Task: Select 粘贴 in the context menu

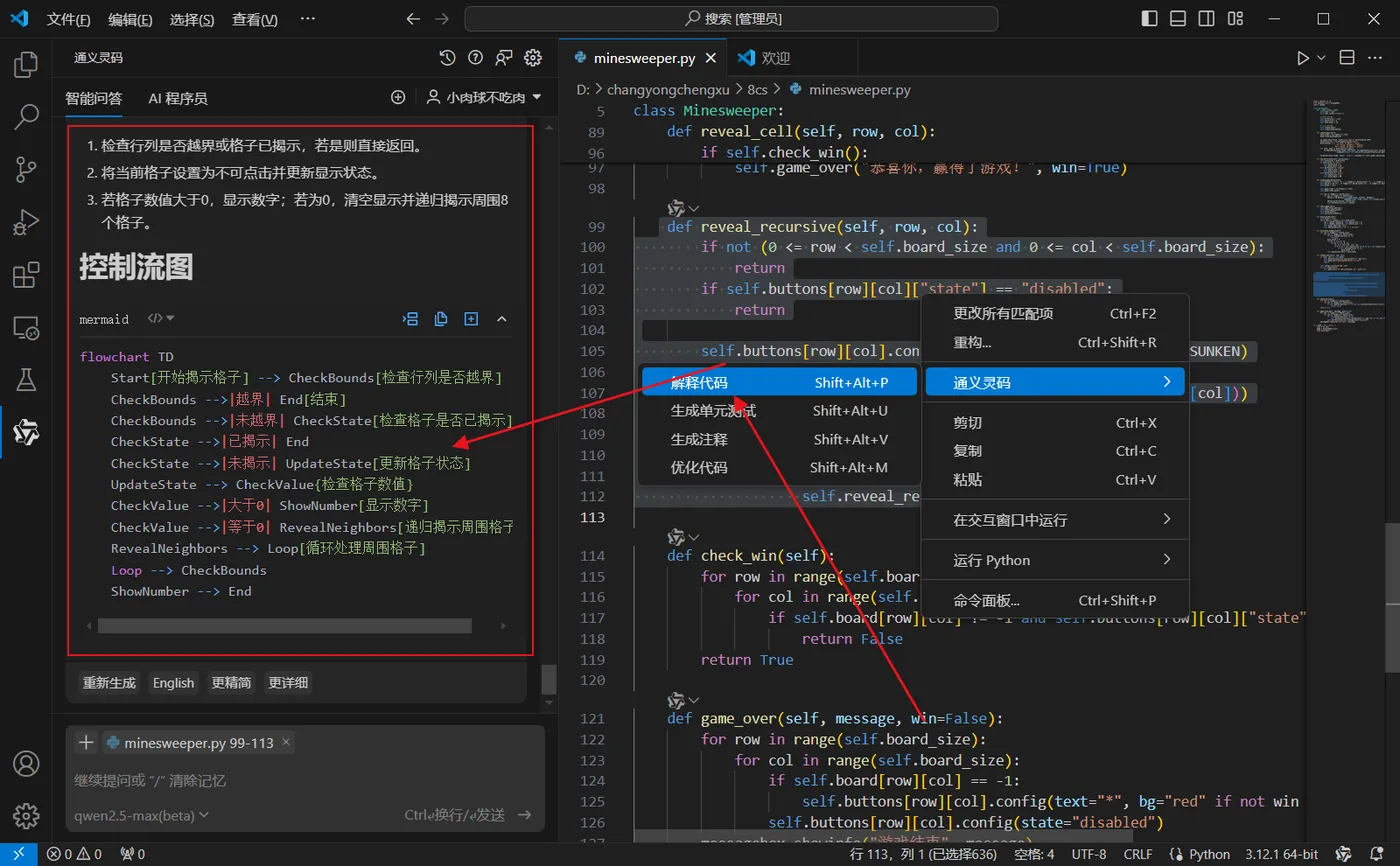Action: coord(1054,480)
